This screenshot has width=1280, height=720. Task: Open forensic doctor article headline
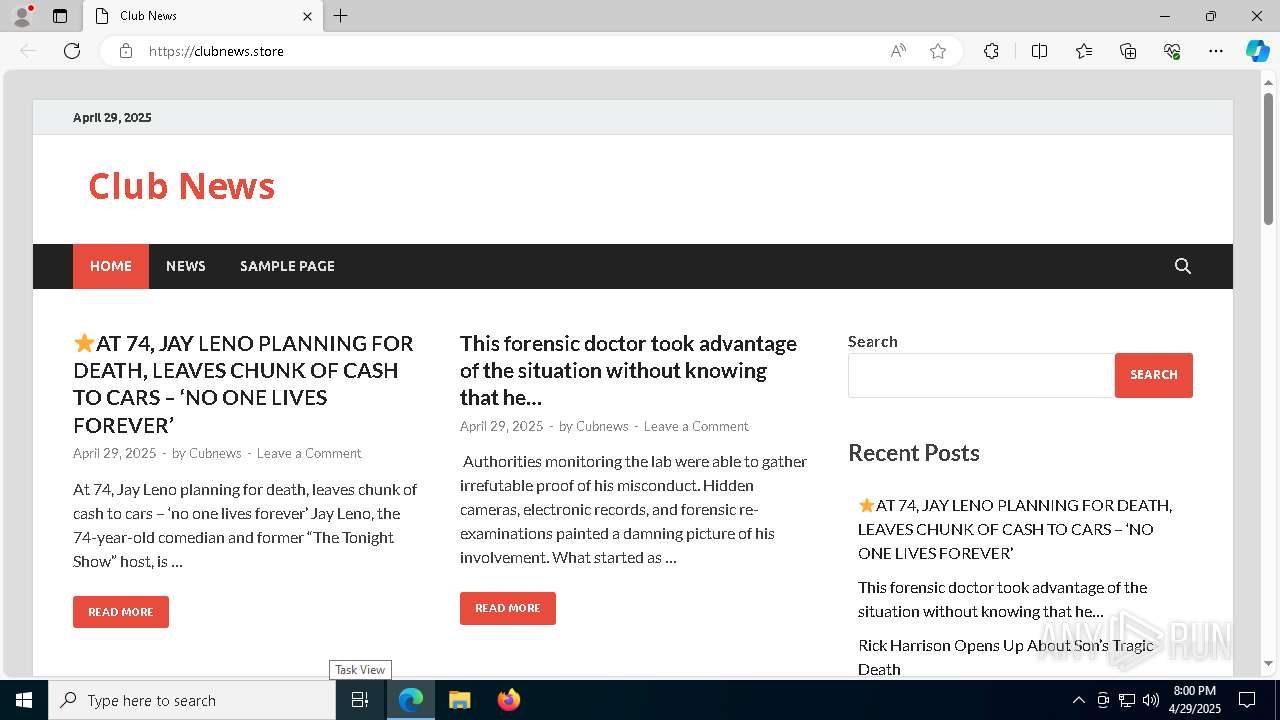pyautogui.click(x=628, y=370)
